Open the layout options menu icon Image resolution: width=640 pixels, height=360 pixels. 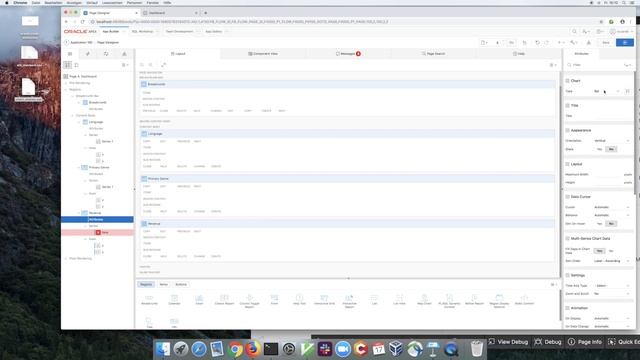click(553, 65)
